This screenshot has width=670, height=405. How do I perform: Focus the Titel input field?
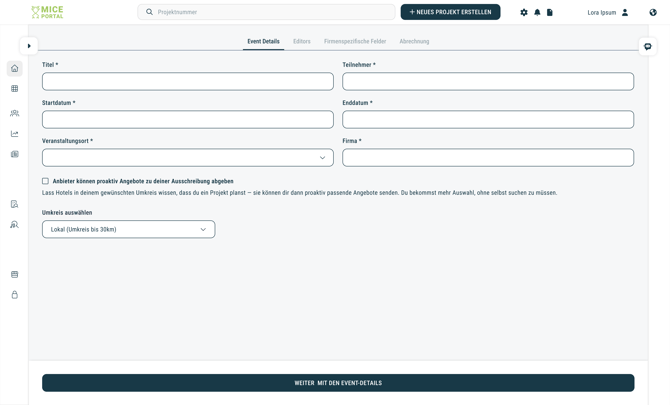188,82
